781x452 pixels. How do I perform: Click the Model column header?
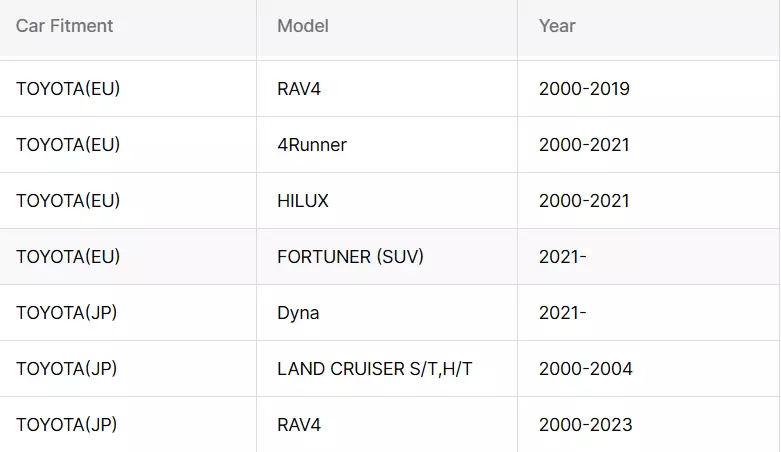point(303,26)
